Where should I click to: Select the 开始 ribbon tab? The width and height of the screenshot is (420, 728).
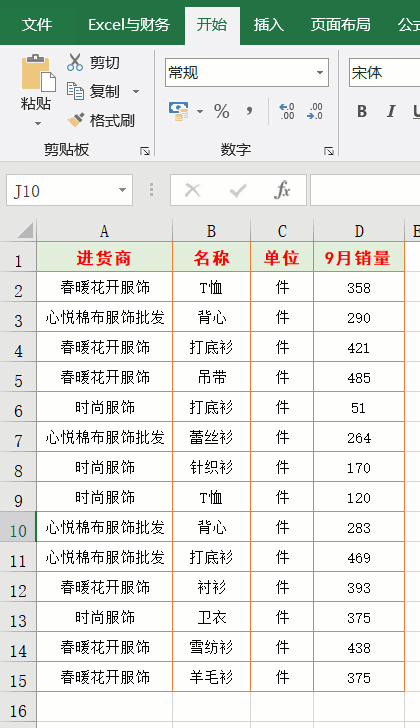click(212, 25)
